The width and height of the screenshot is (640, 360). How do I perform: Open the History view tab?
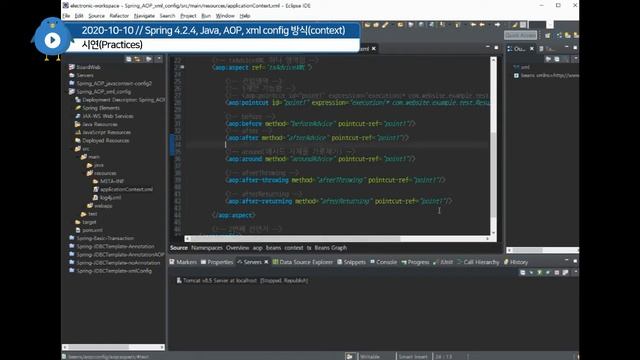pyautogui.click(x=516, y=262)
